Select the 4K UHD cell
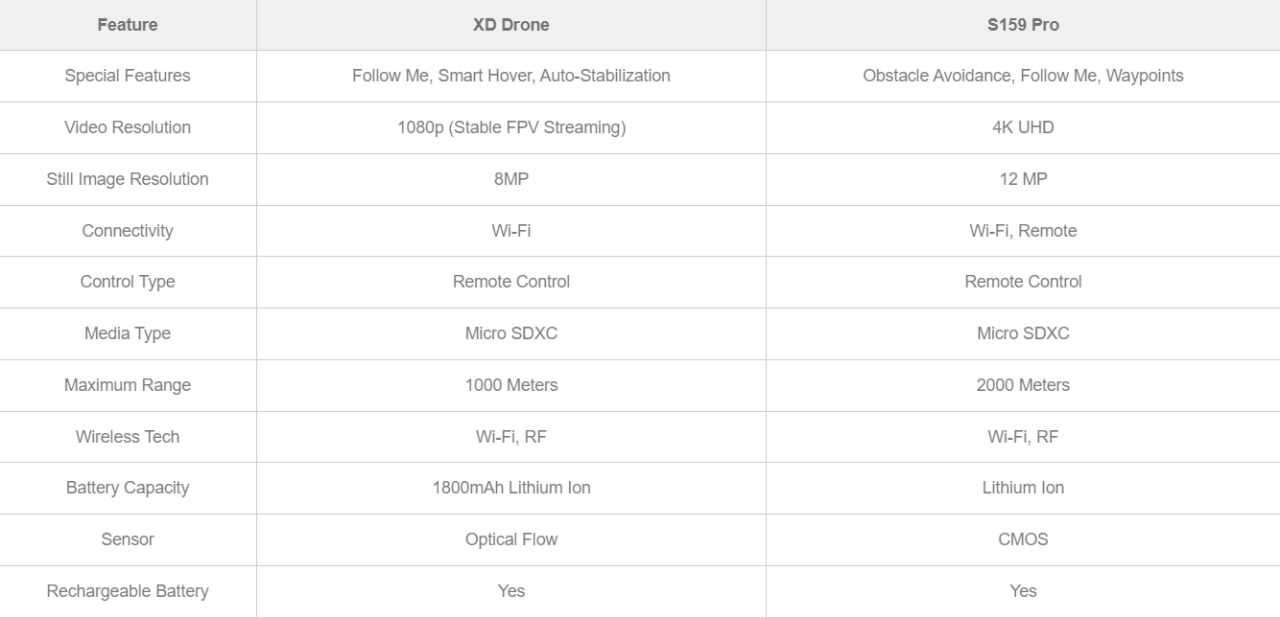The image size is (1280, 618). click(1023, 128)
